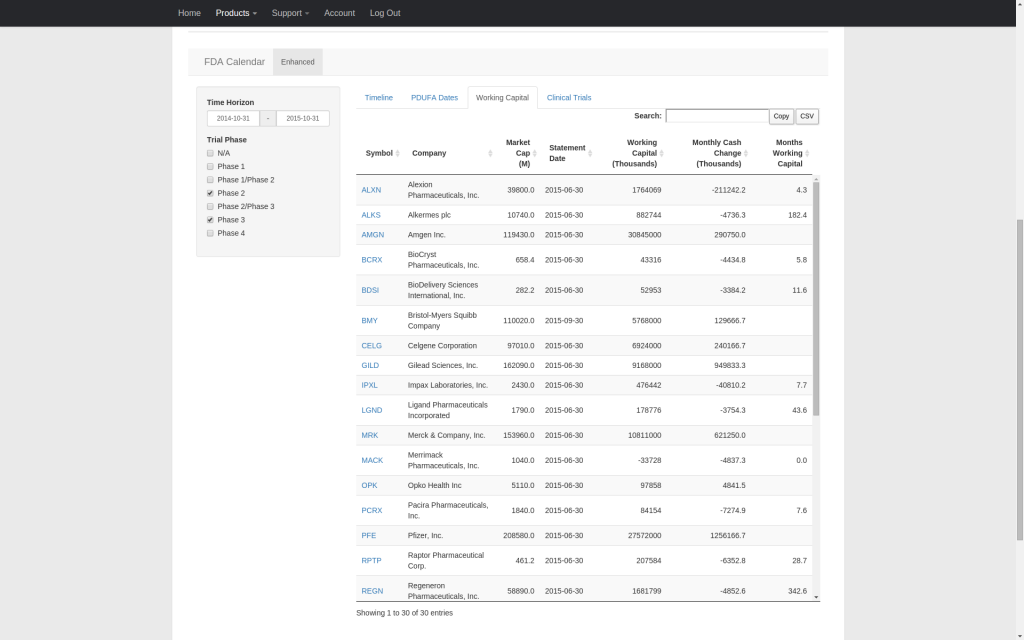Click the table scrollbar down arrow
The image size is (1024, 640).
pos(816,597)
